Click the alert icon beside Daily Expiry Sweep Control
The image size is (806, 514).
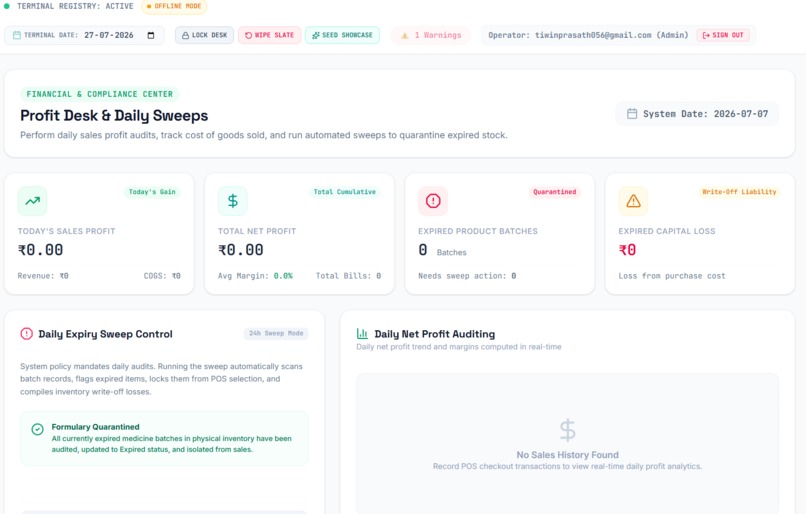click(26, 334)
